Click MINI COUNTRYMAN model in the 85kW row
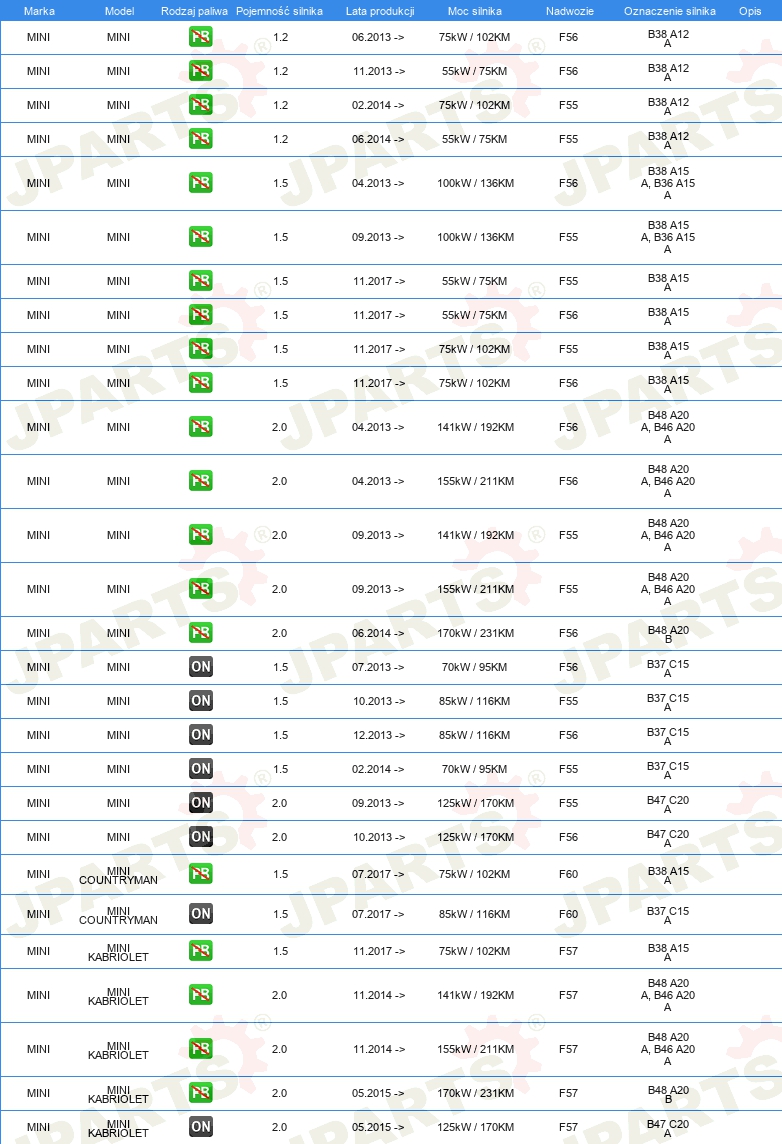This screenshot has width=782, height=1144. click(x=118, y=915)
